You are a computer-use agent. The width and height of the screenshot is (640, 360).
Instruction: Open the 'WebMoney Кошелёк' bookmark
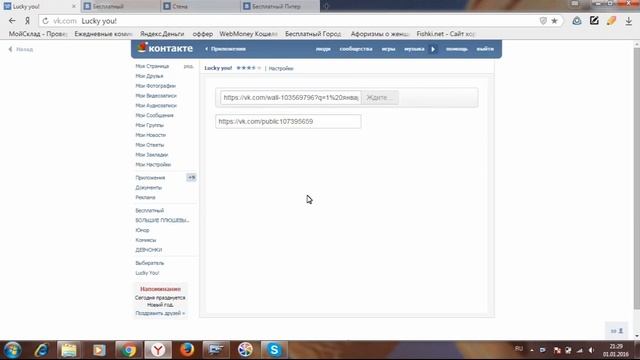tap(248, 34)
